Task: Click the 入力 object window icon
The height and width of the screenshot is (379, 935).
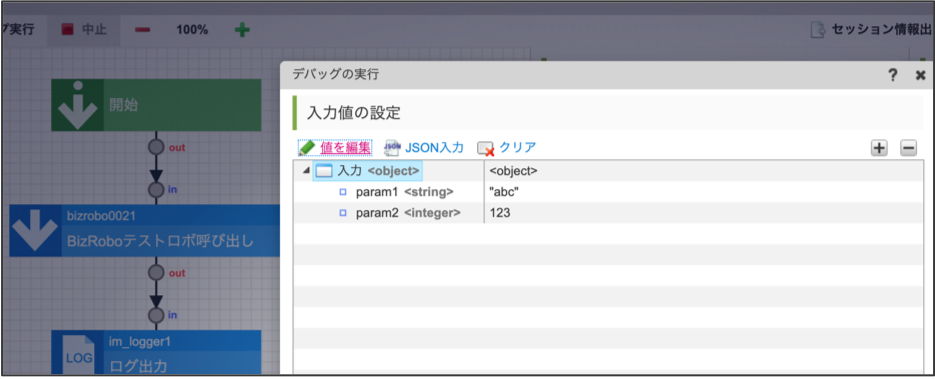Action: pyautogui.click(x=323, y=171)
